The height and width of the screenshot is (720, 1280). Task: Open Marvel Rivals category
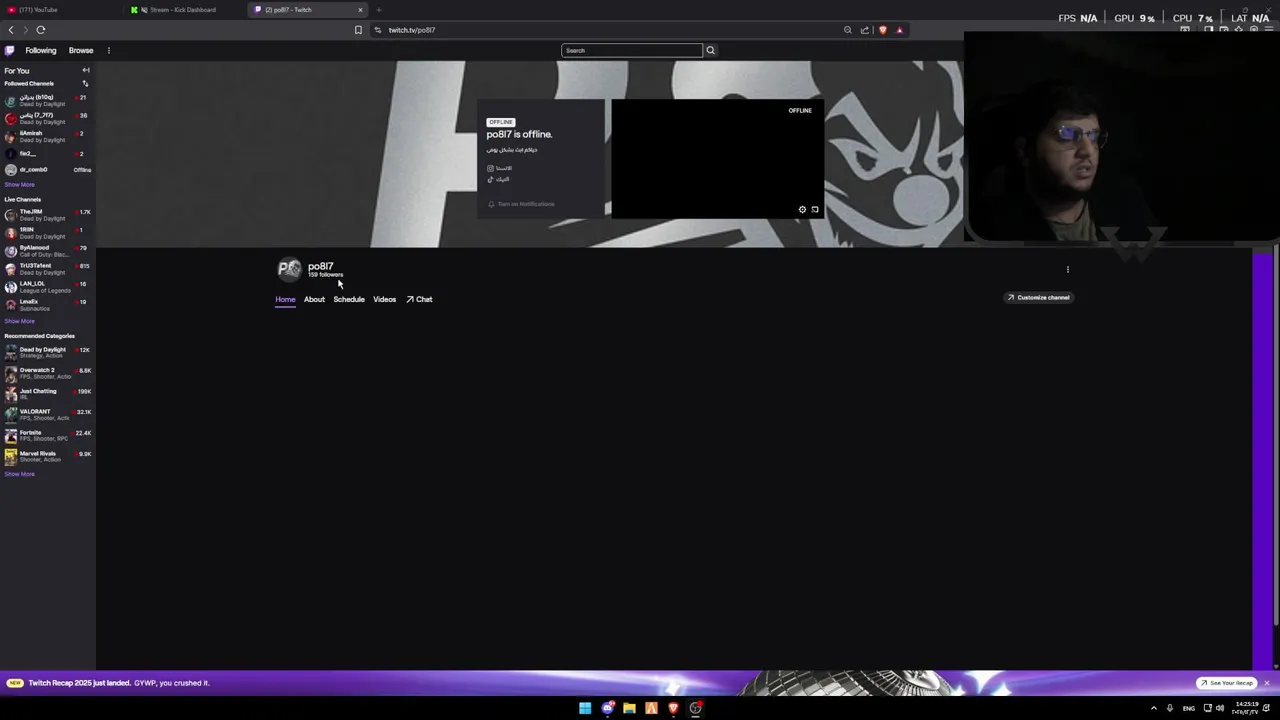click(x=47, y=456)
